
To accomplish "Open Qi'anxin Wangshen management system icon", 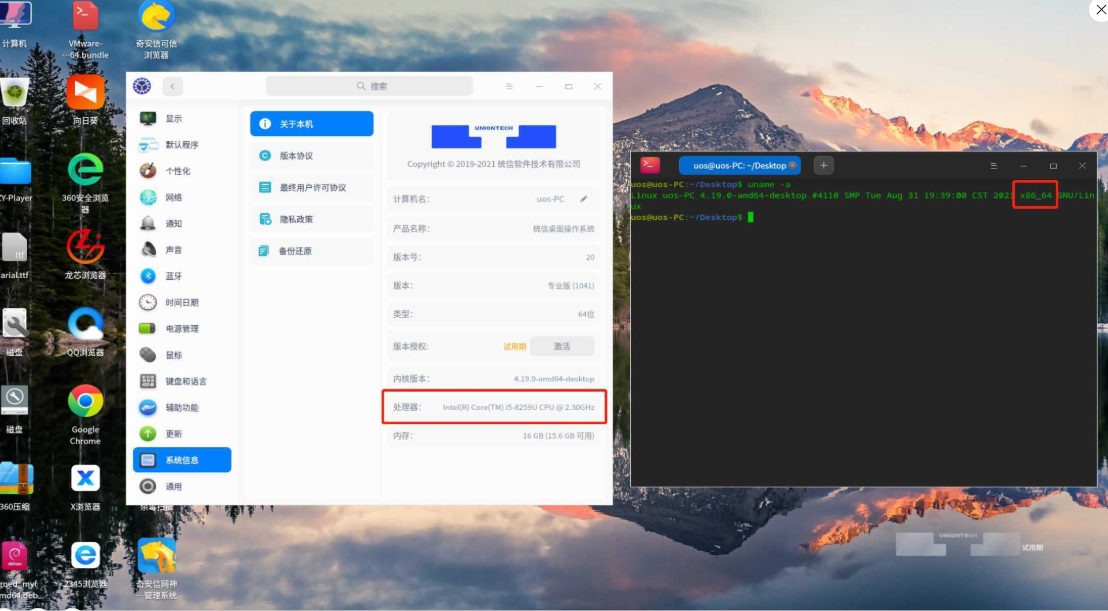I will 156,569.
